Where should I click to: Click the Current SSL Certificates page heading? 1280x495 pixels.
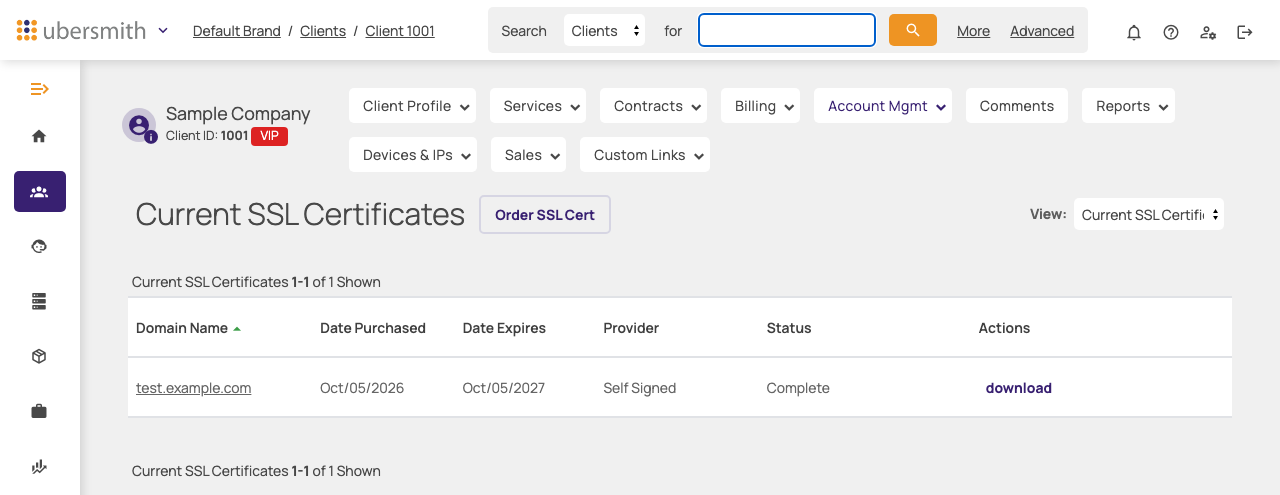point(300,214)
